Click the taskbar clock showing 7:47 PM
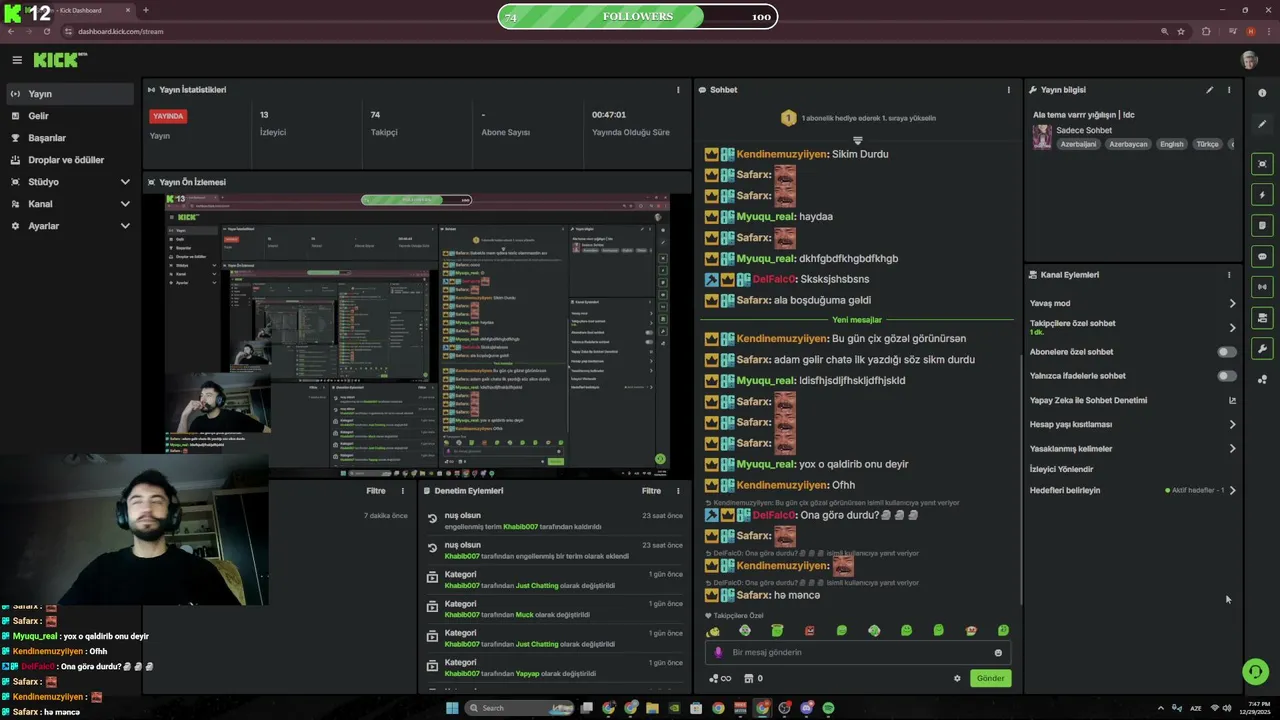The image size is (1280, 720). tap(1259, 708)
